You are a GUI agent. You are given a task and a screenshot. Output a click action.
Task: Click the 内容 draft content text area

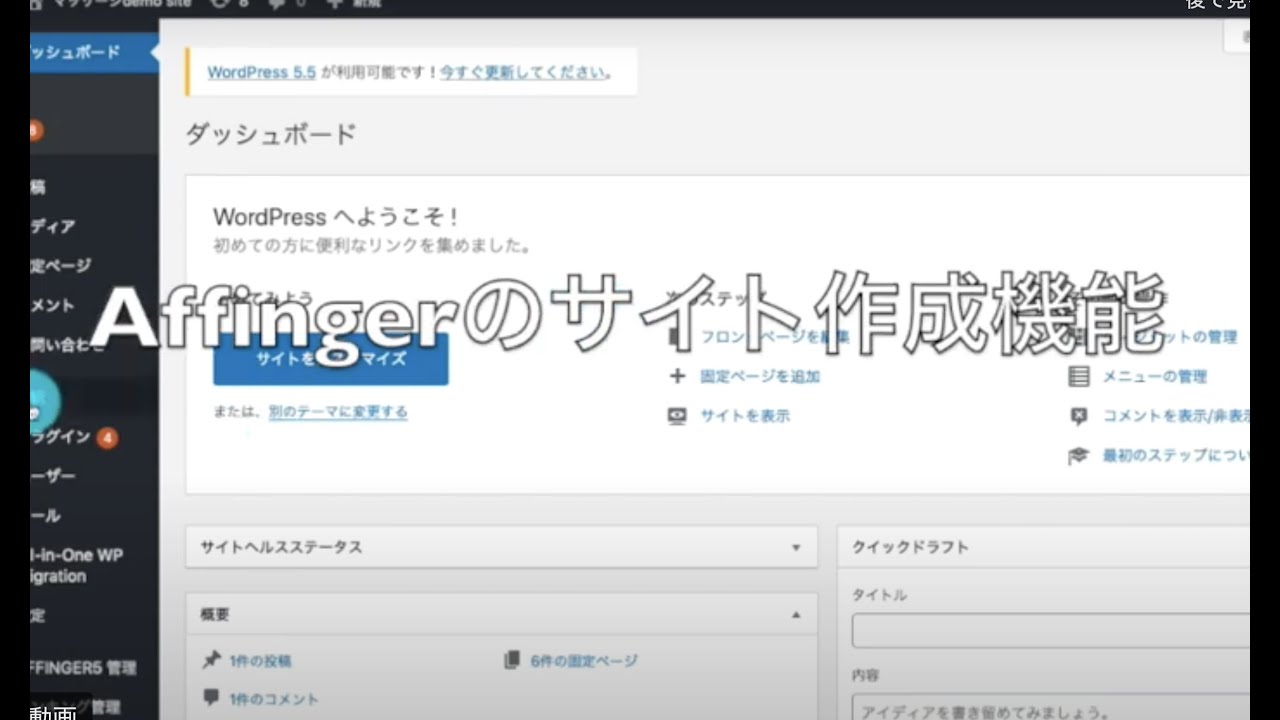[1051, 706]
